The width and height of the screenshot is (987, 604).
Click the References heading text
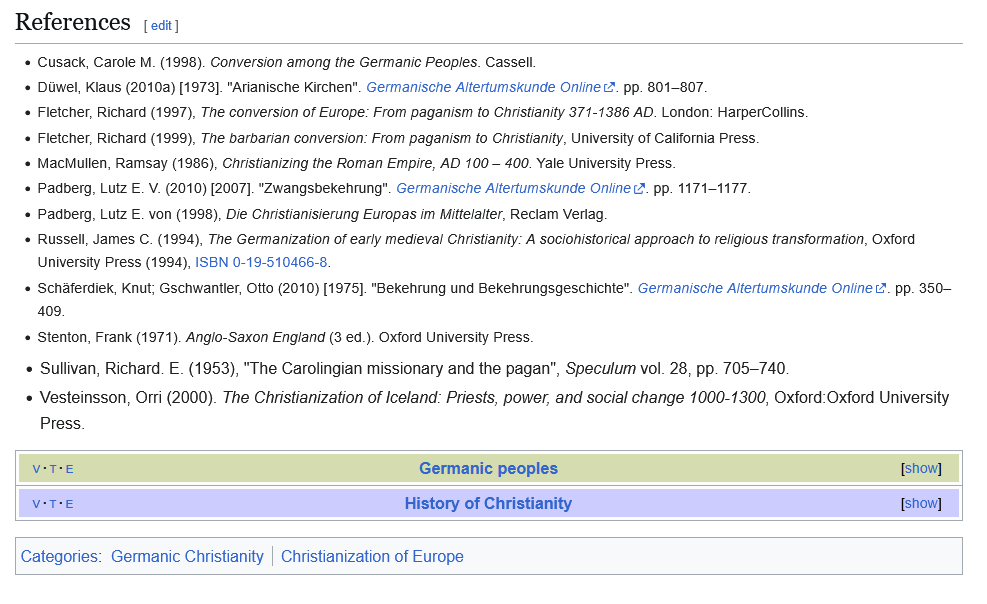click(73, 22)
